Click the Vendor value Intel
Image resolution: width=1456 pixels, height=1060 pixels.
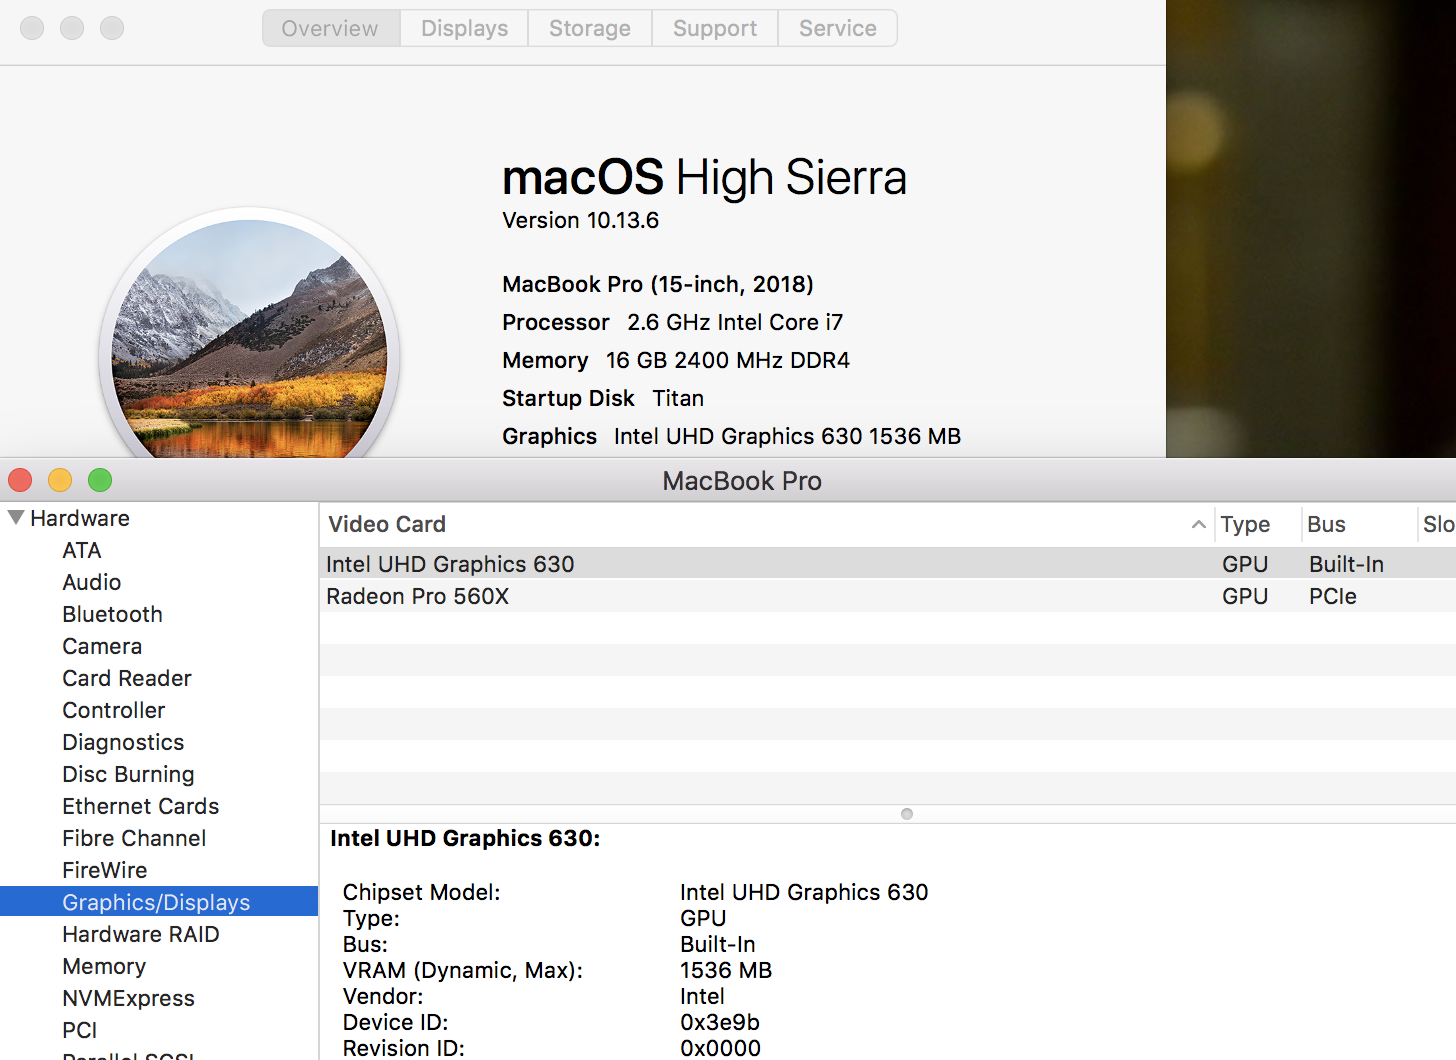pyautogui.click(x=702, y=996)
